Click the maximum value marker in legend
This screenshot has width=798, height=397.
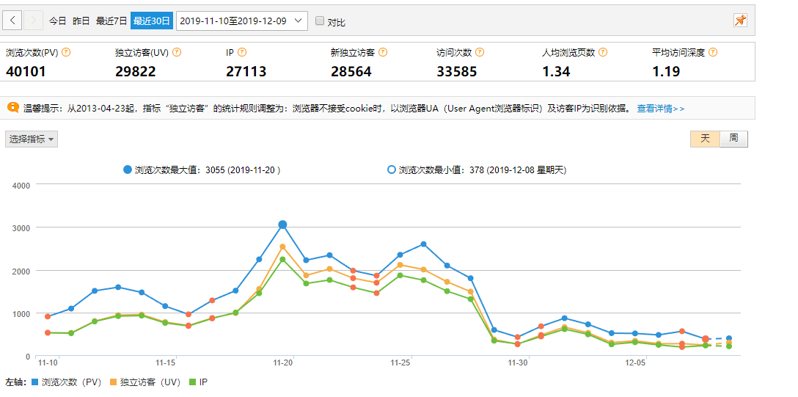127,170
